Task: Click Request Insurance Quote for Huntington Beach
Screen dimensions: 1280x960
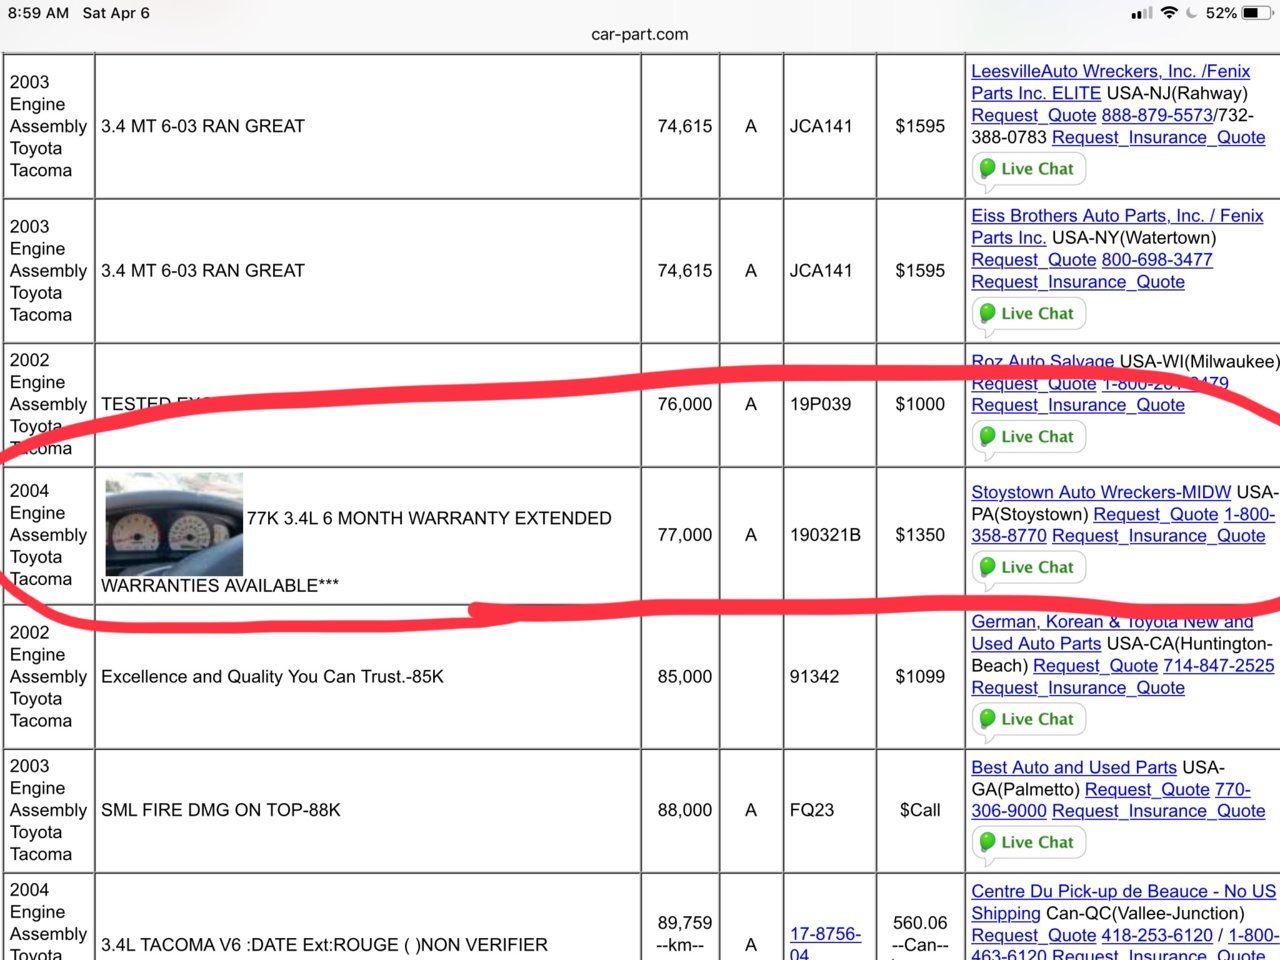Action: [1078, 688]
